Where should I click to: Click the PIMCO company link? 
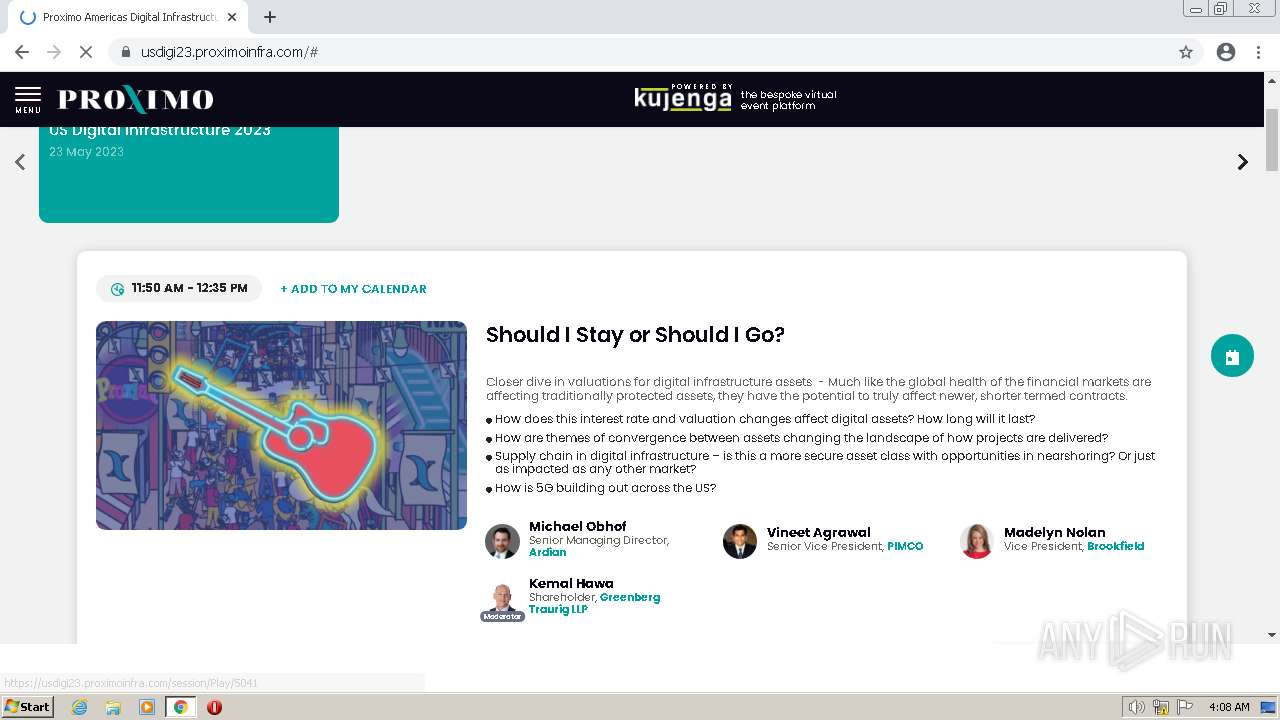click(905, 546)
